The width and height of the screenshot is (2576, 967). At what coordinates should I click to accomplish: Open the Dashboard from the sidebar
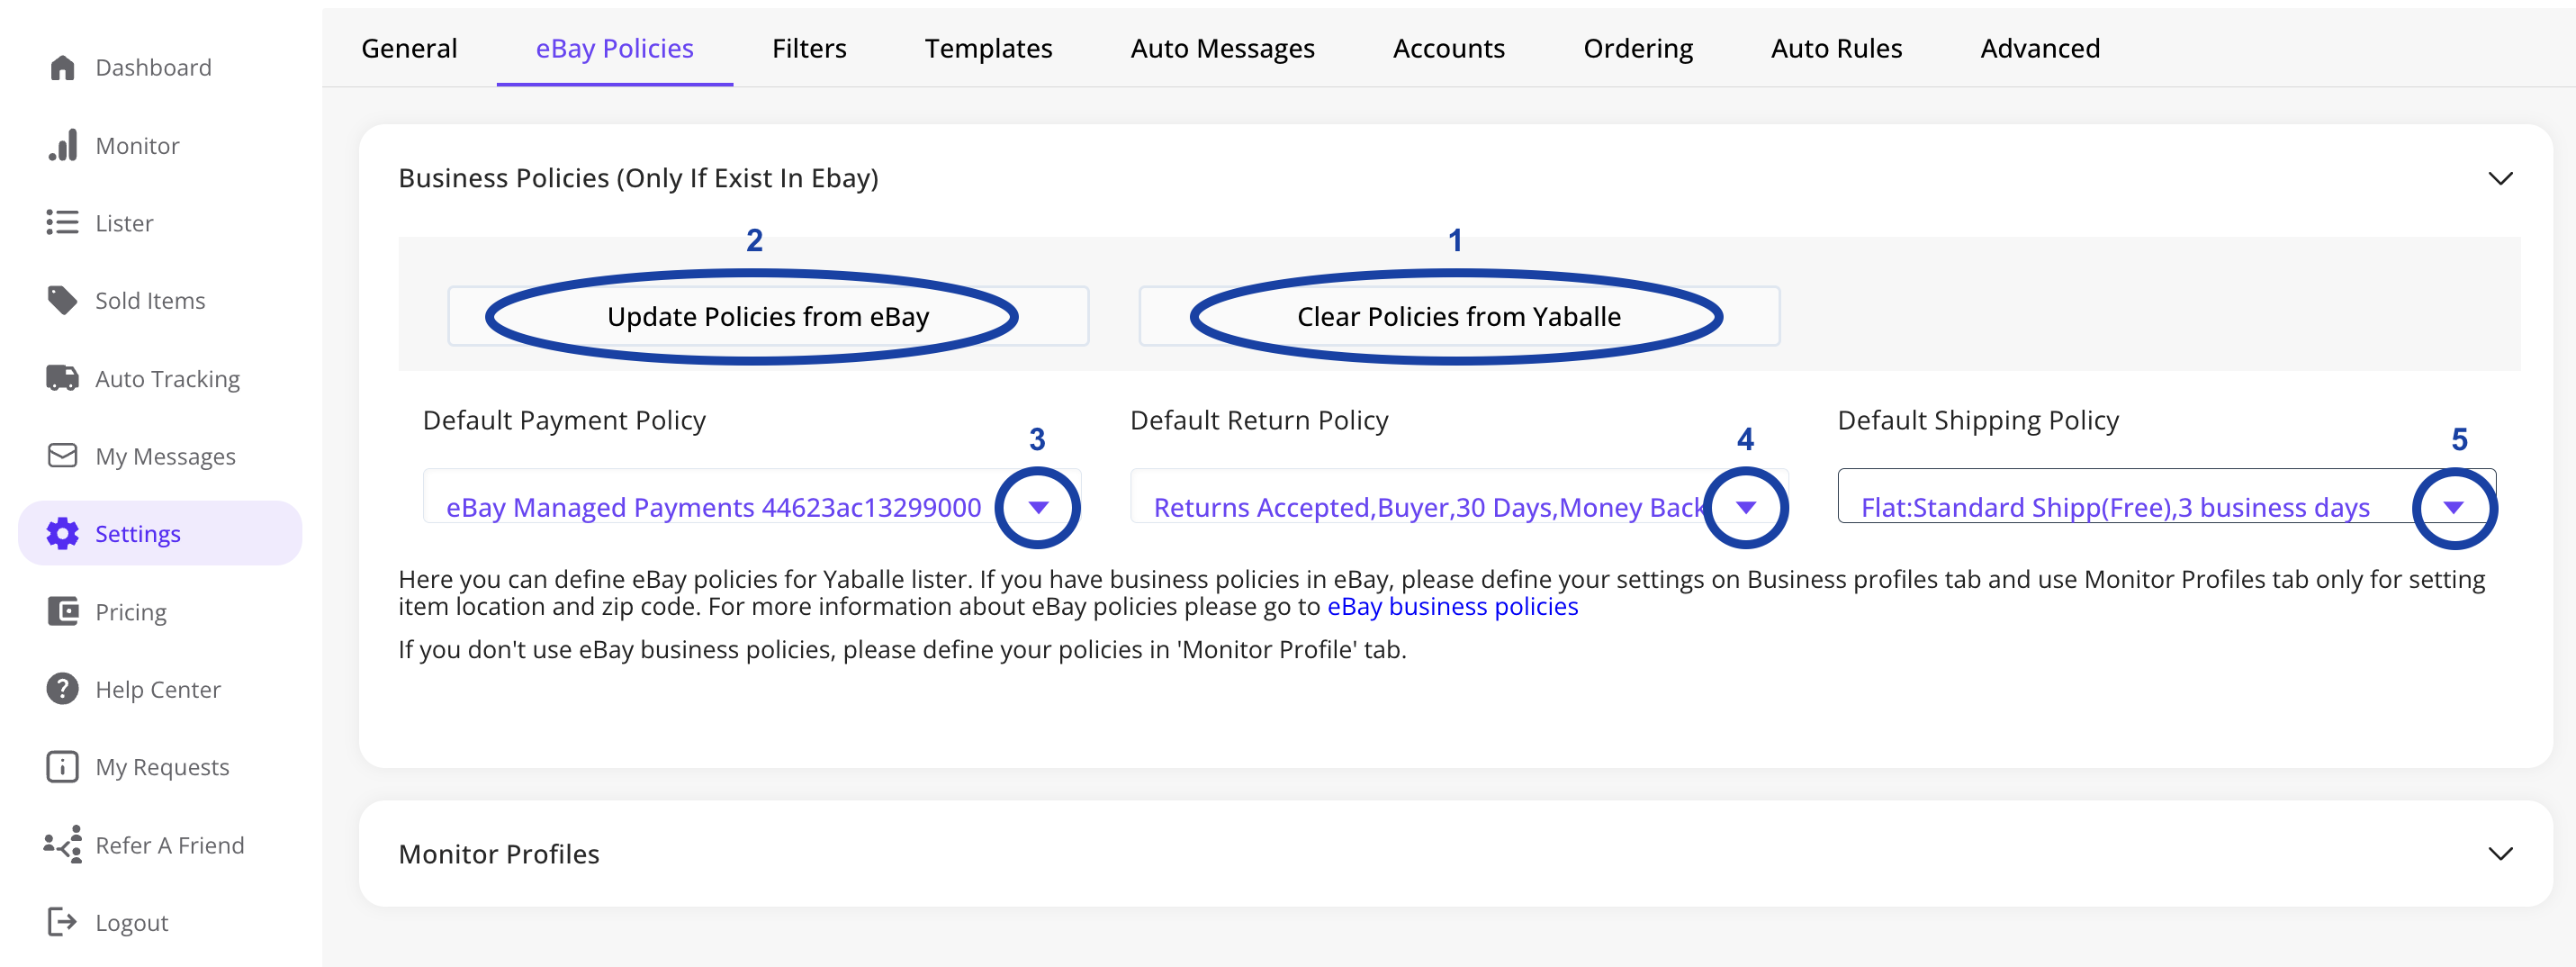tap(153, 67)
